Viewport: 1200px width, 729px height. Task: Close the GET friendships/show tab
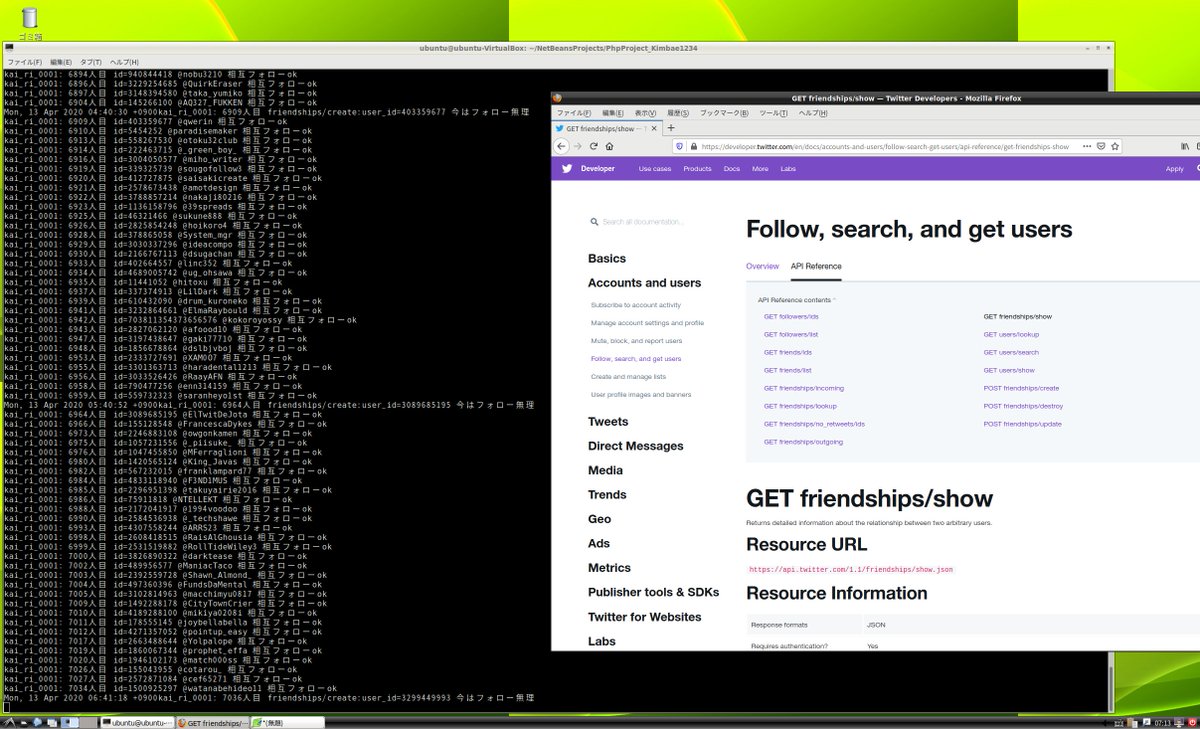652,128
